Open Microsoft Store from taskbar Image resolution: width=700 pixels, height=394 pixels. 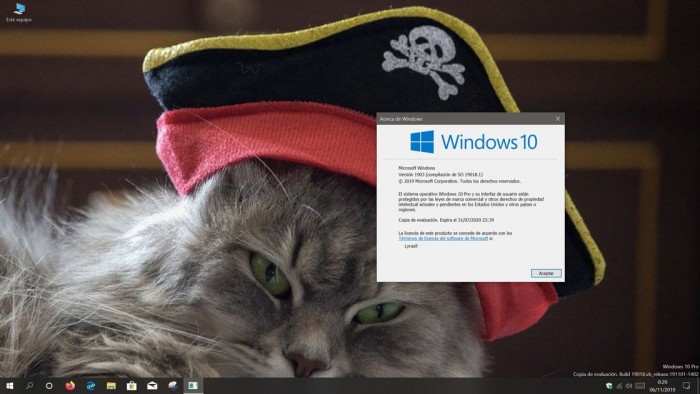[132, 386]
